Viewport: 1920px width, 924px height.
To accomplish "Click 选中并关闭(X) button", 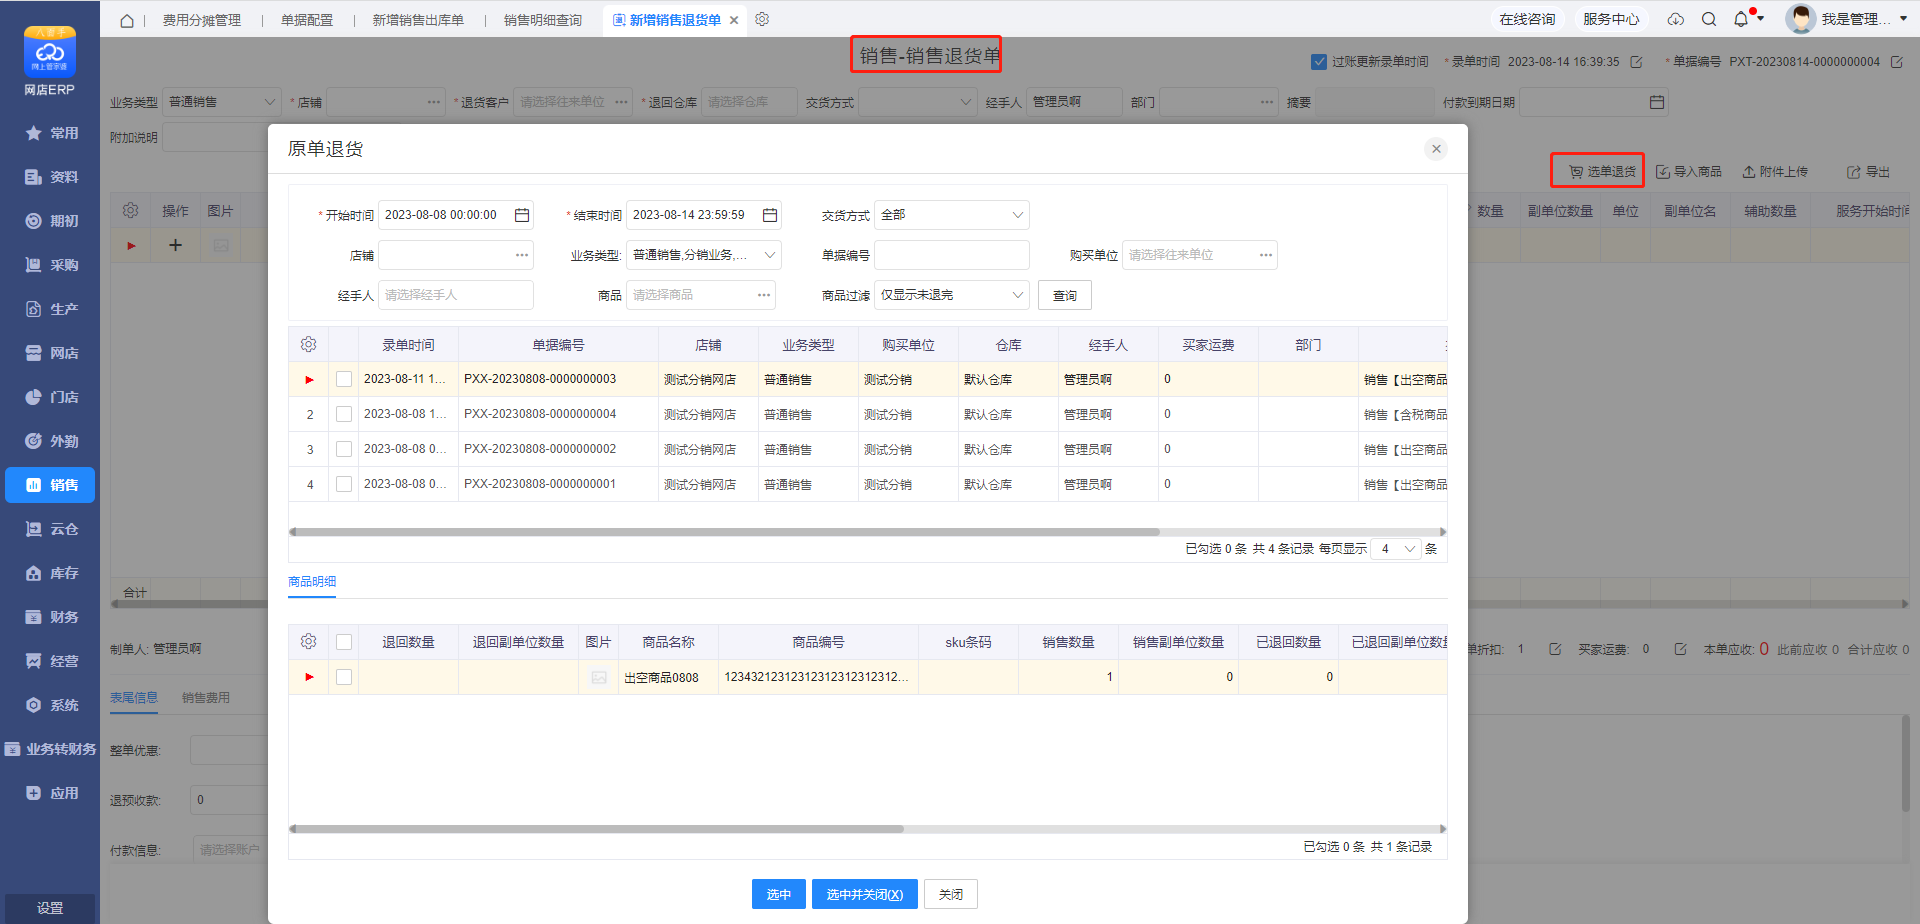I will coord(864,894).
